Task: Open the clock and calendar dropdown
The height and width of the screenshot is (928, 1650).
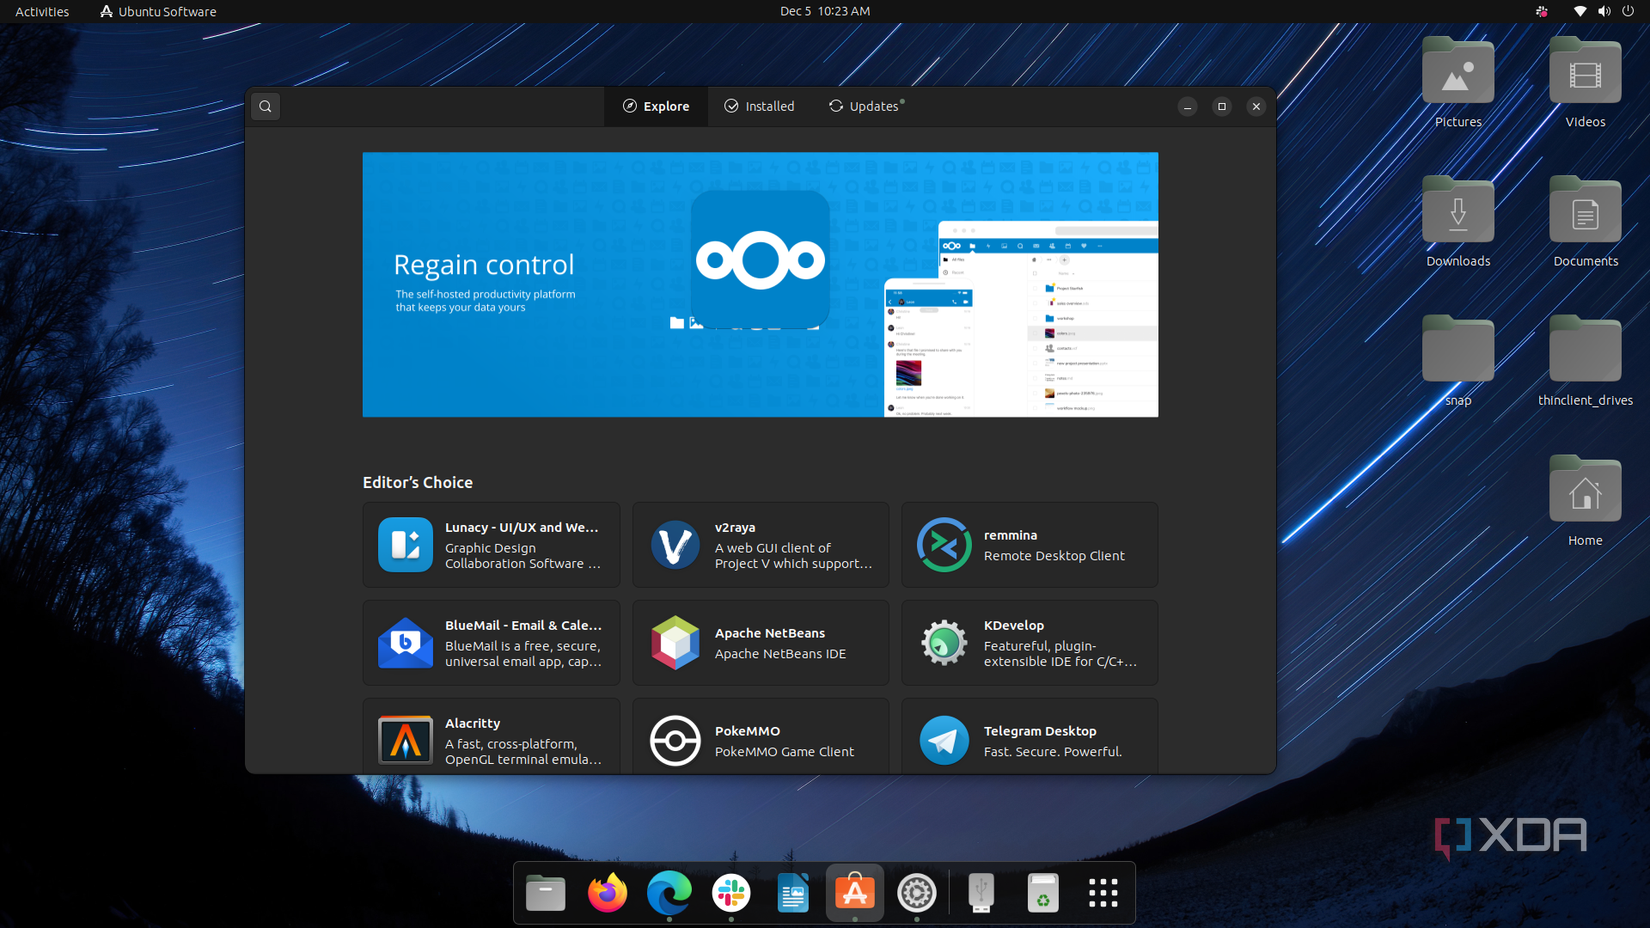Action: pyautogui.click(x=824, y=11)
